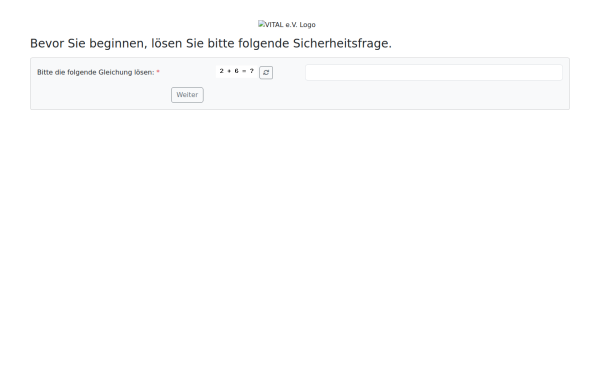
Task: Click the Weiter button
Action: pyautogui.click(x=187, y=95)
